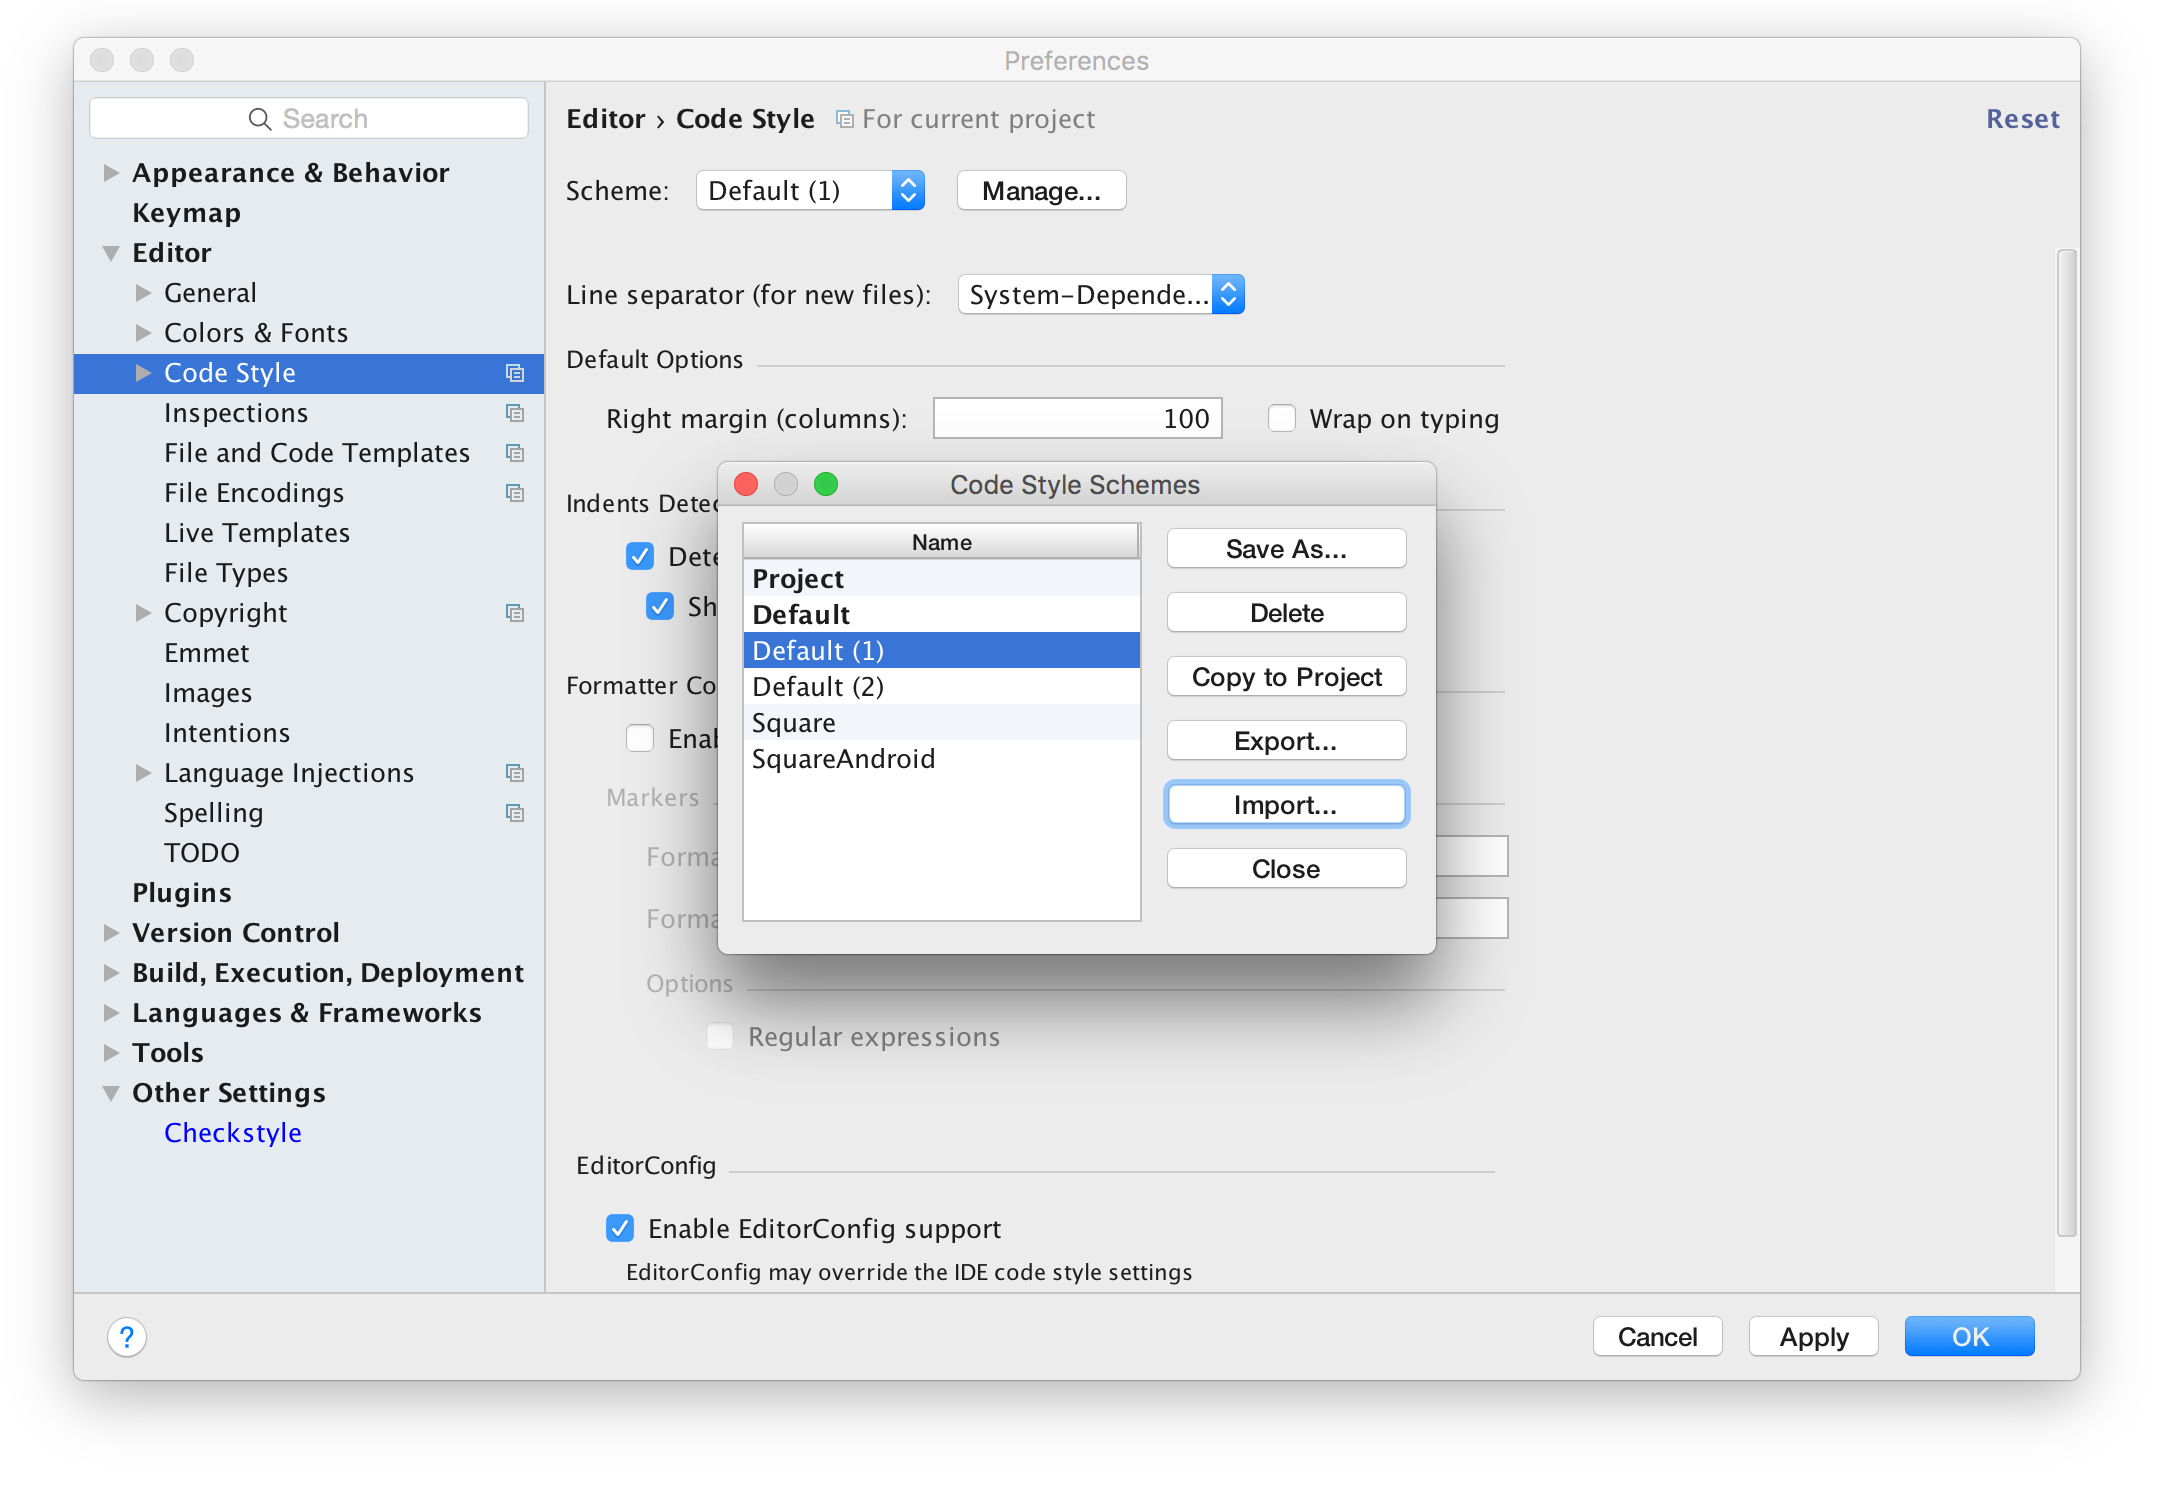Click the vertical scrollbar in settings pane

point(2066,740)
